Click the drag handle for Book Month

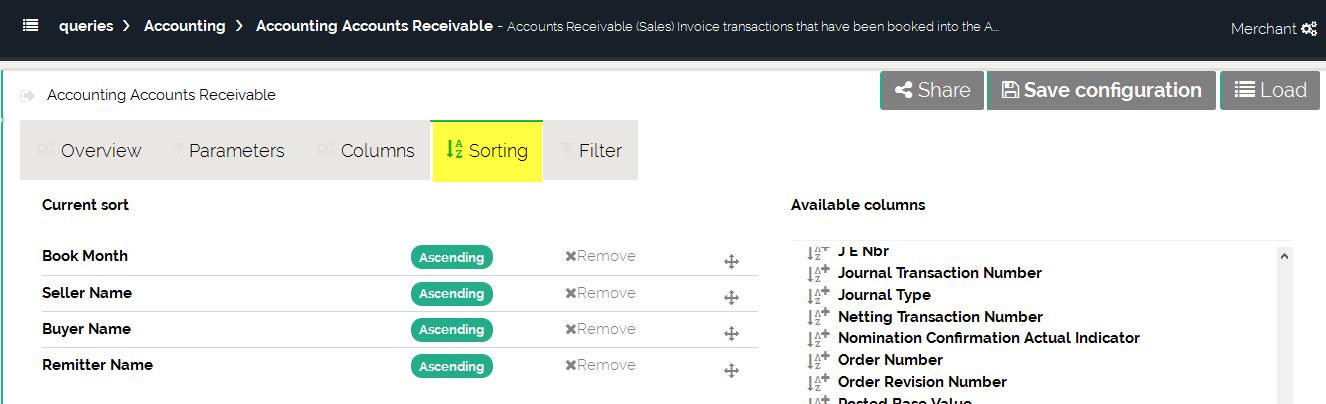click(731, 262)
